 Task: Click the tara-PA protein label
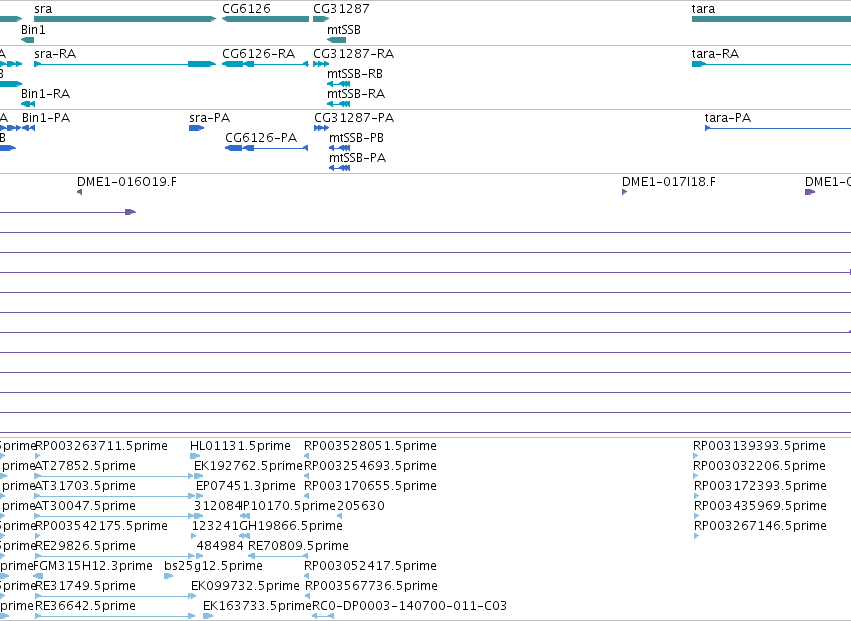pos(728,118)
